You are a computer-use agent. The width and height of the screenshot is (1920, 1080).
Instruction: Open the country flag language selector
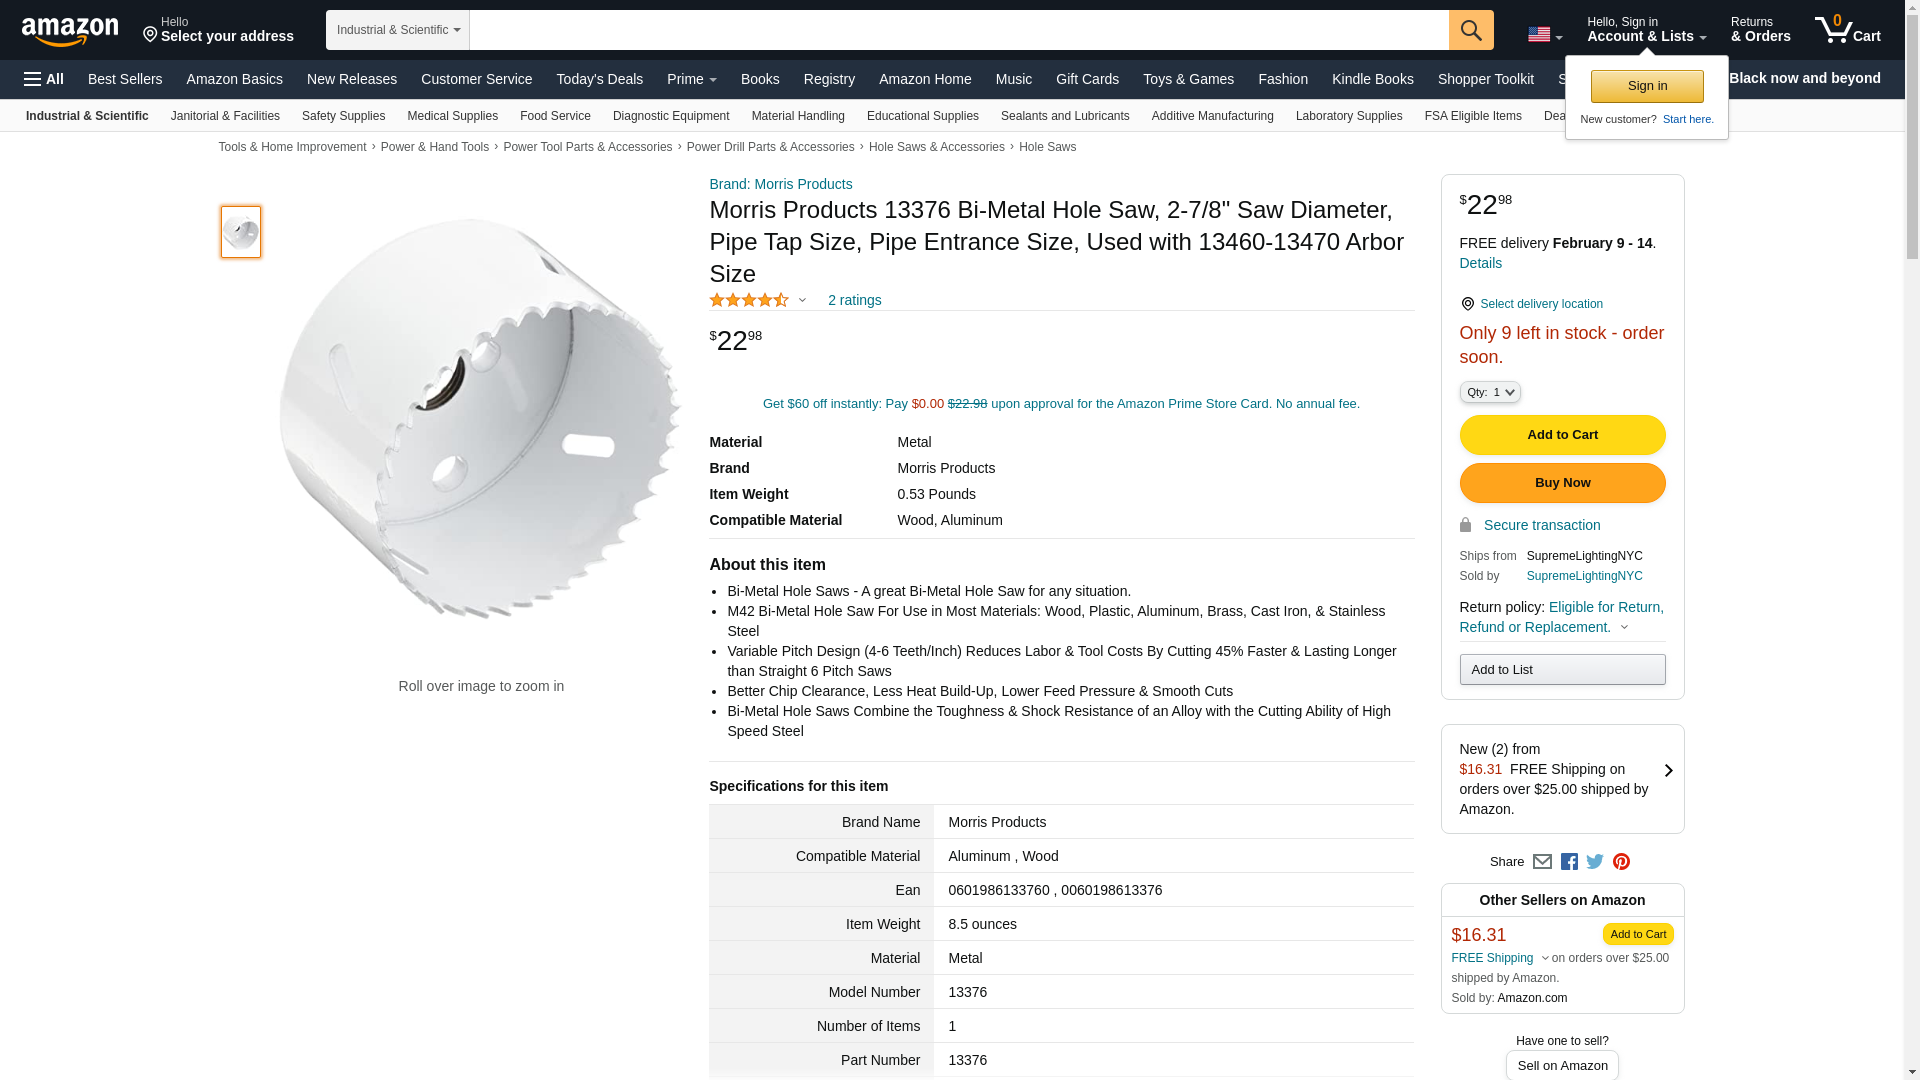pos(1544,35)
